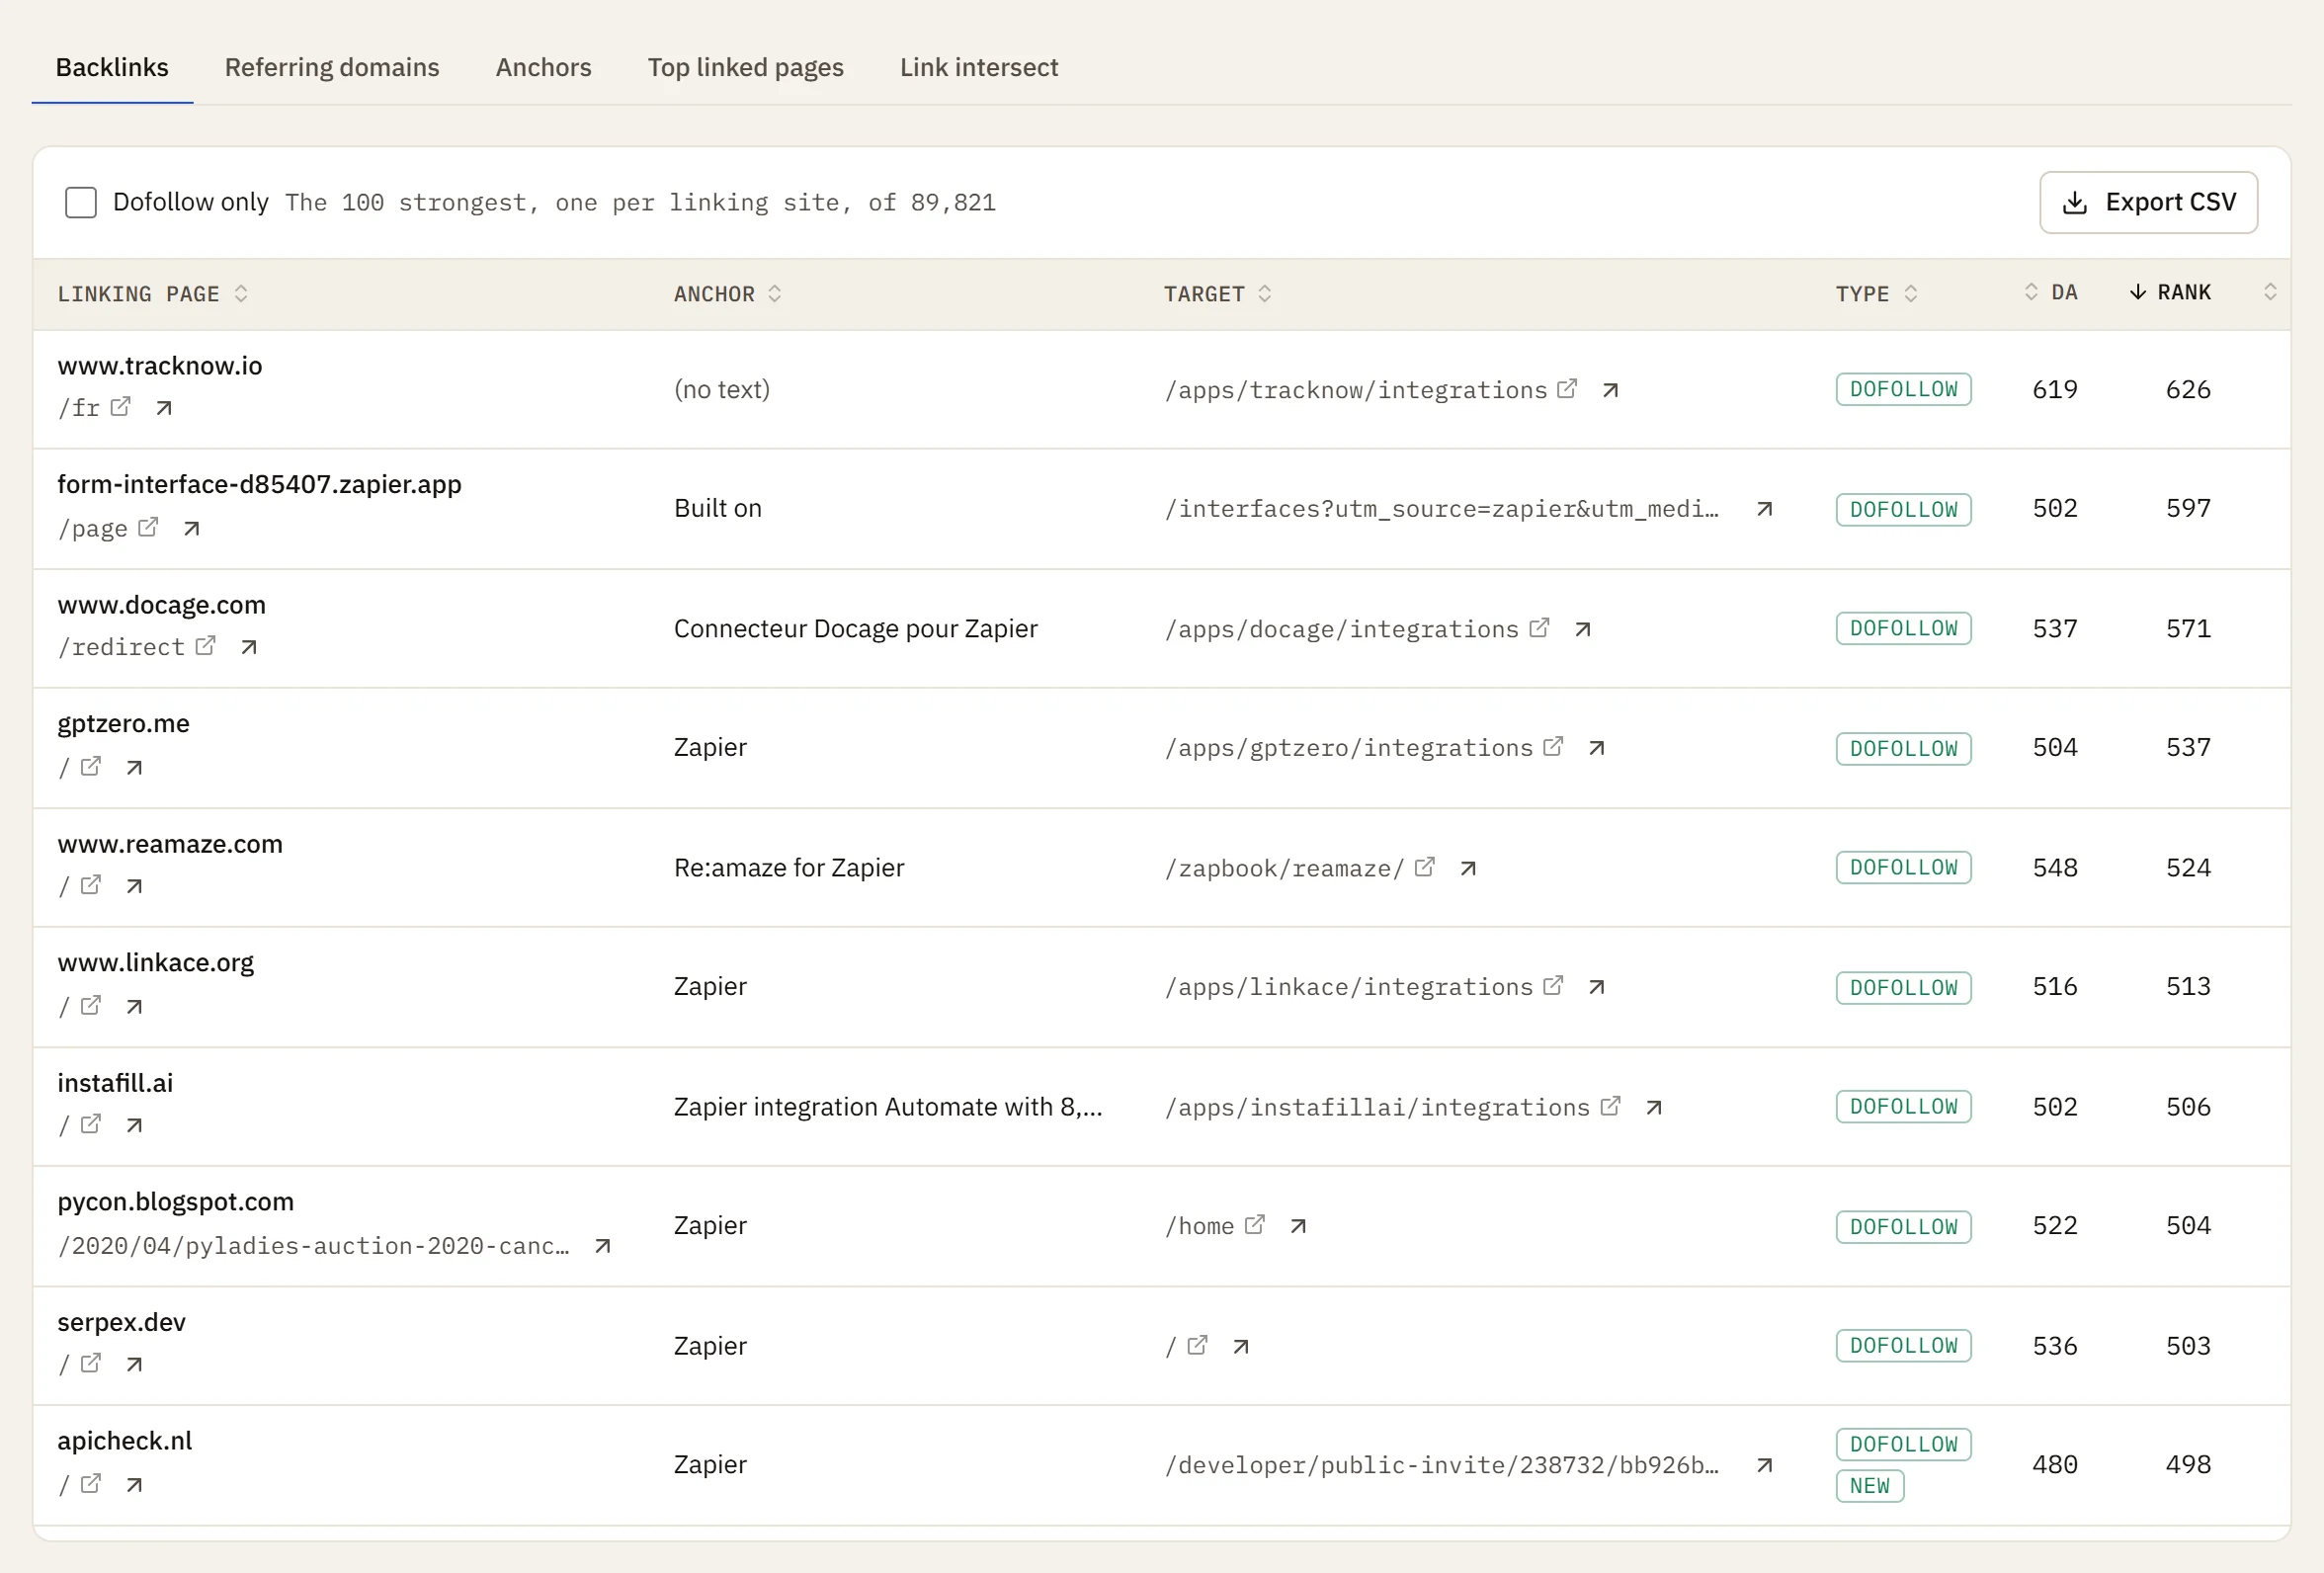2324x1573 pixels.
Task: Click arrow beside pycon.blogspot.com page path
Action: pos(603,1245)
